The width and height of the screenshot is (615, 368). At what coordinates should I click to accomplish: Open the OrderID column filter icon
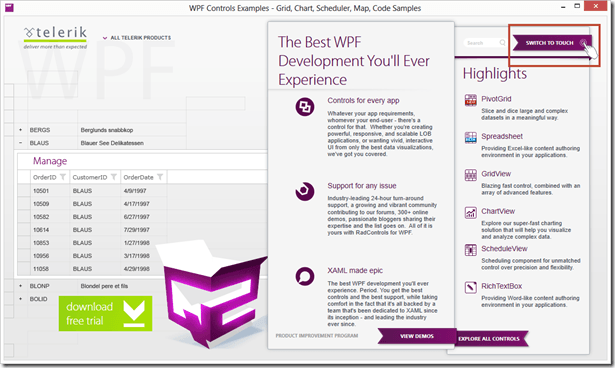tap(63, 177)
